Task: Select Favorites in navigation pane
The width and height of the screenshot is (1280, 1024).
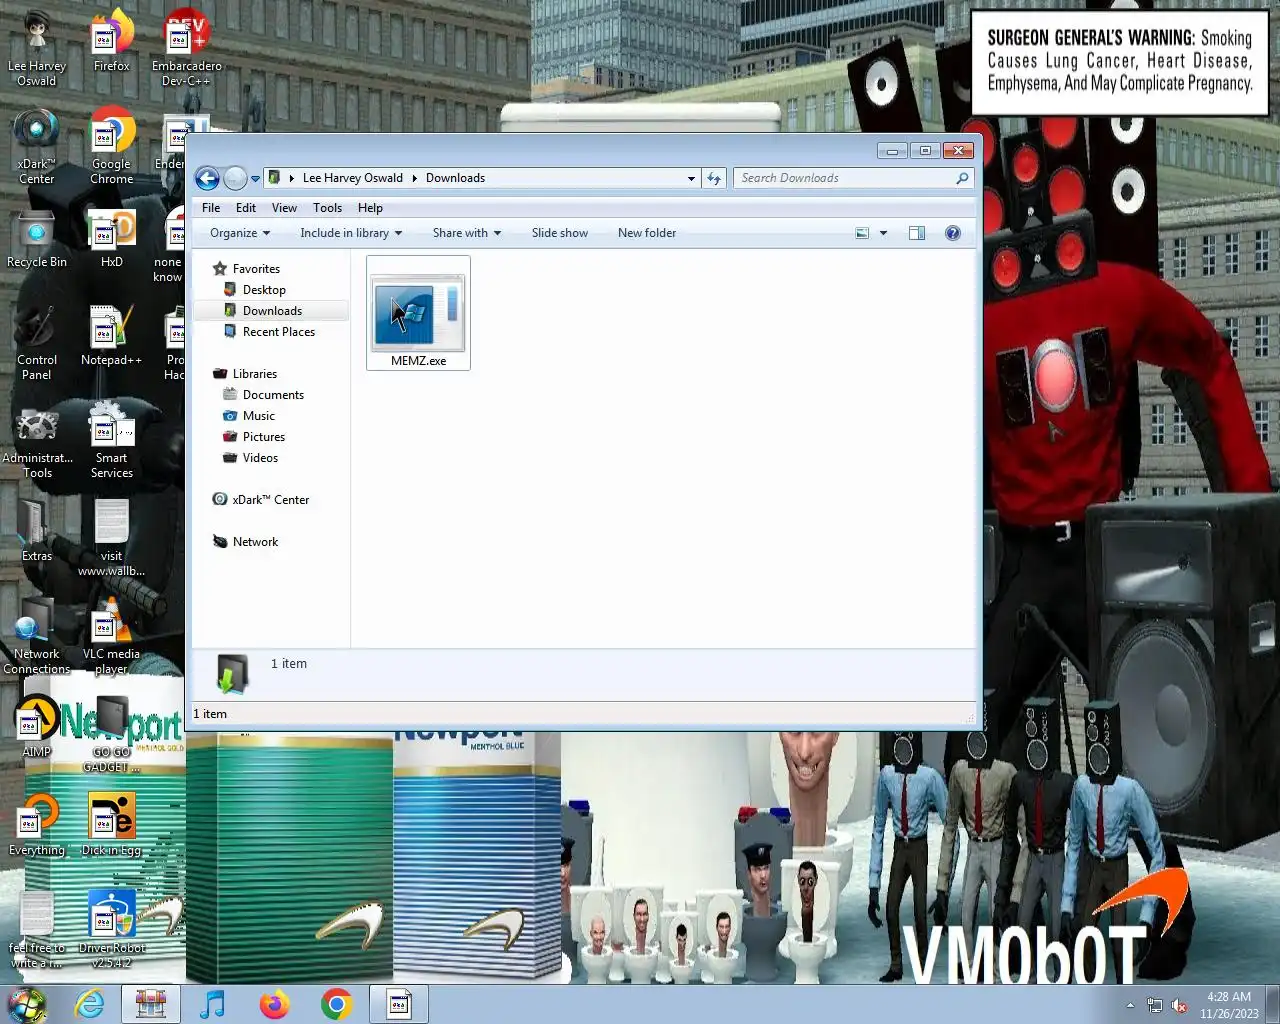Action: pos(256,269)
